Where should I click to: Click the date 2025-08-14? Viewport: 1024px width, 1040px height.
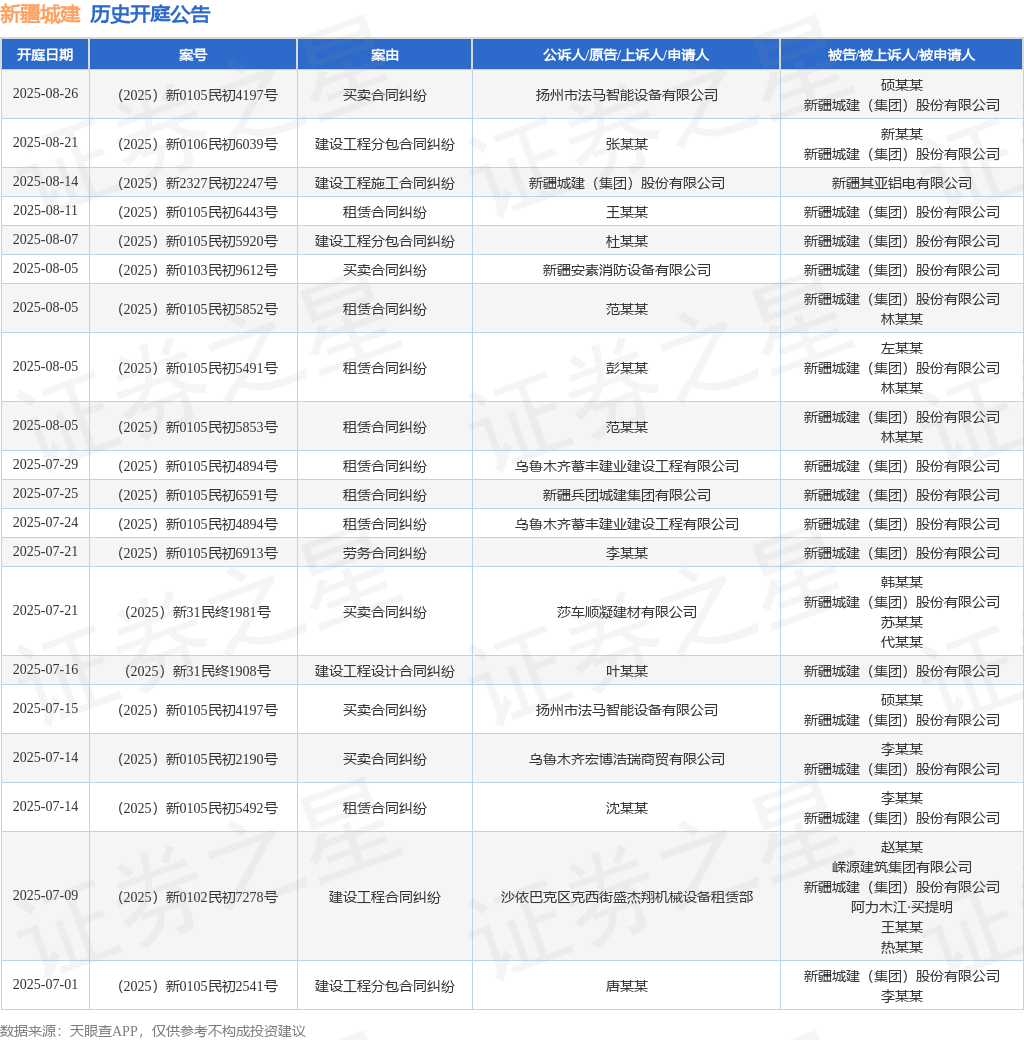click(45, 182)
